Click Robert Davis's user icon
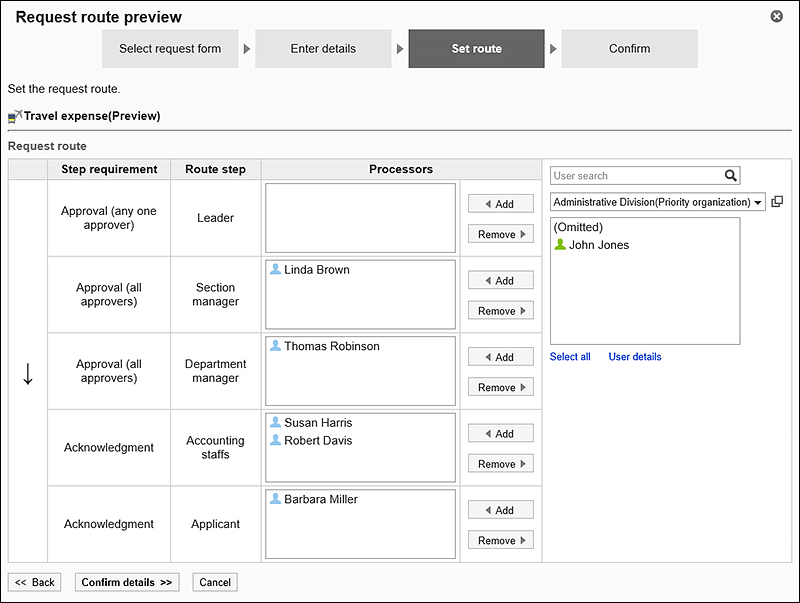The image size is (800, 603). (275, 440)
